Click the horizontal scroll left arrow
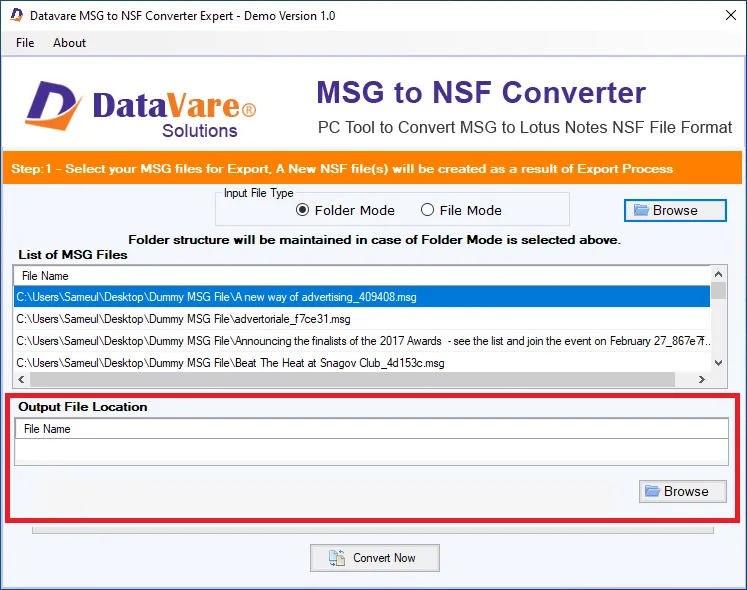Viewport: 747px width, 590px height. (21, 379)
